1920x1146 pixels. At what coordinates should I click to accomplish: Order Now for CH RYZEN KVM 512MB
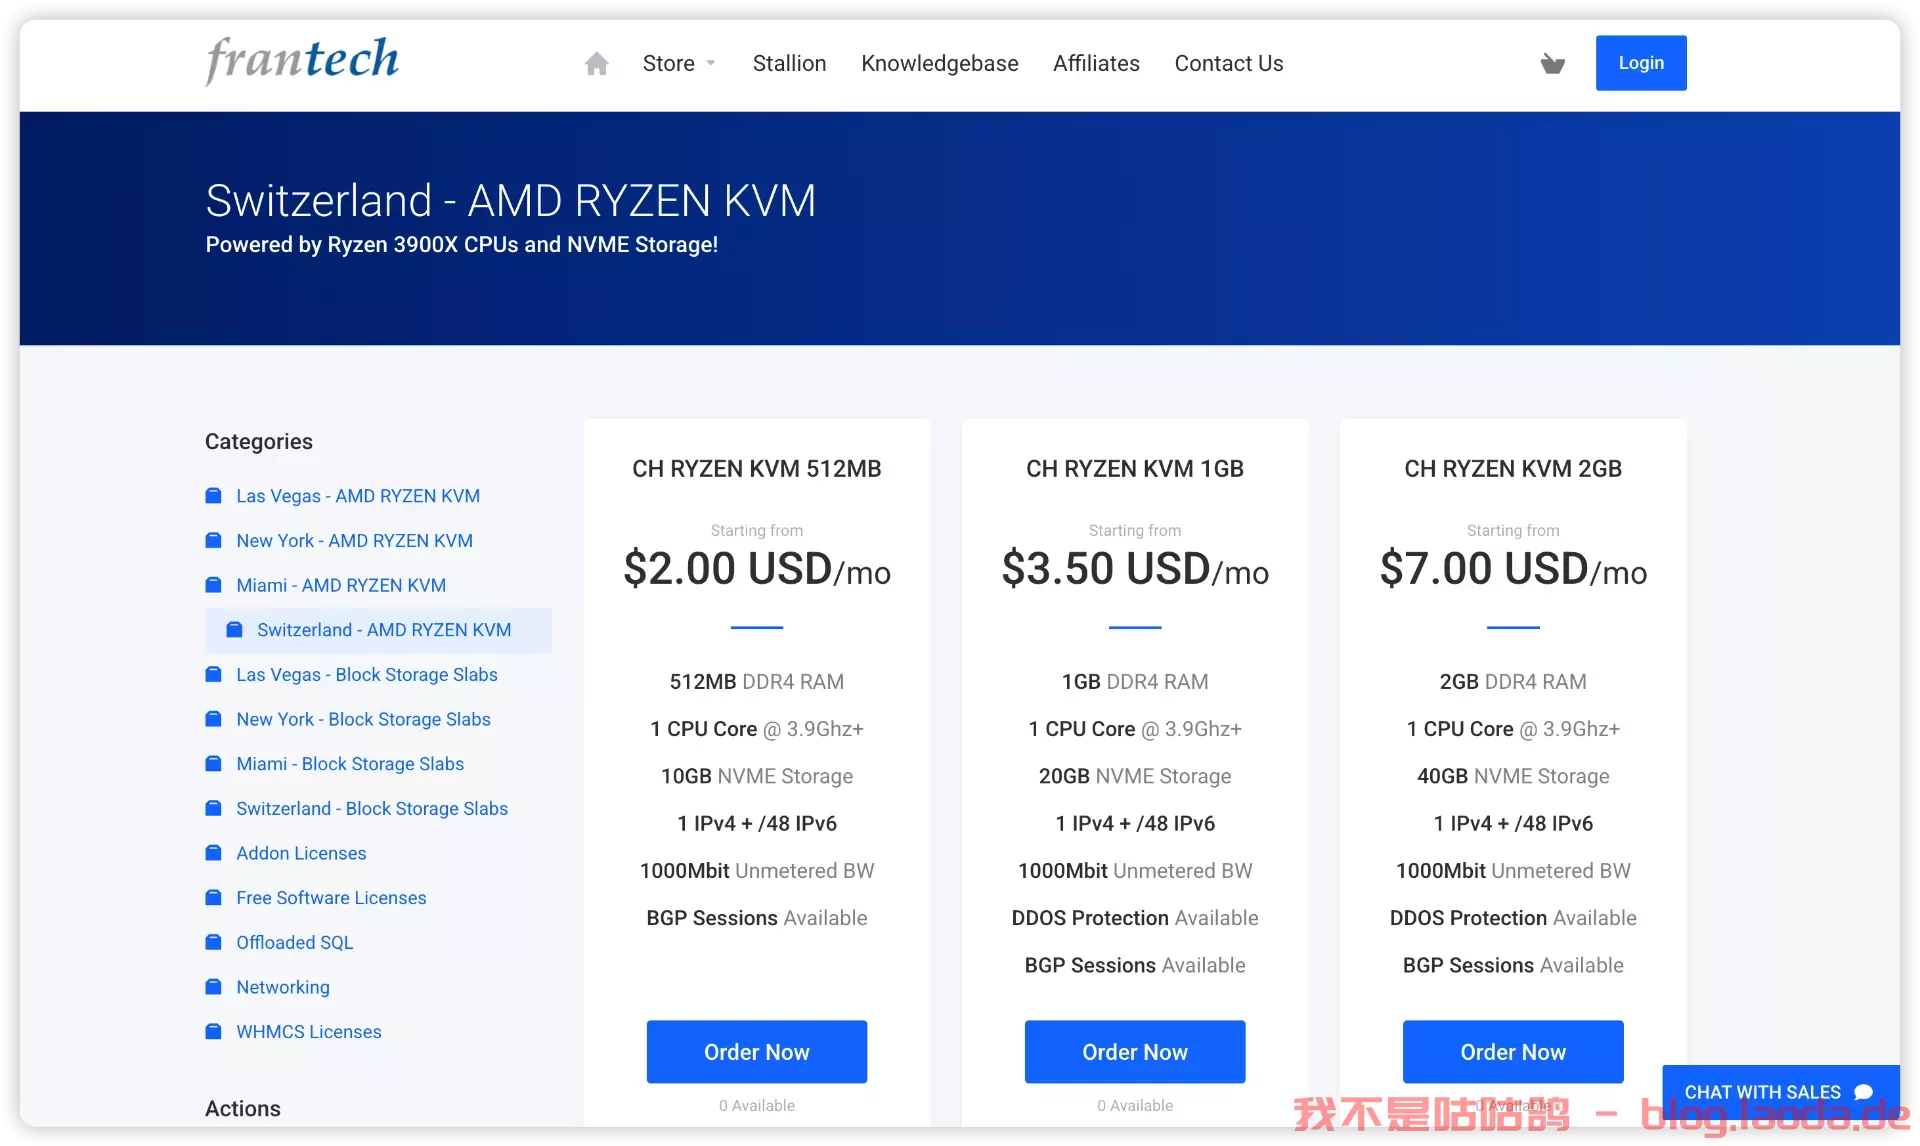tap(756, 1052)
